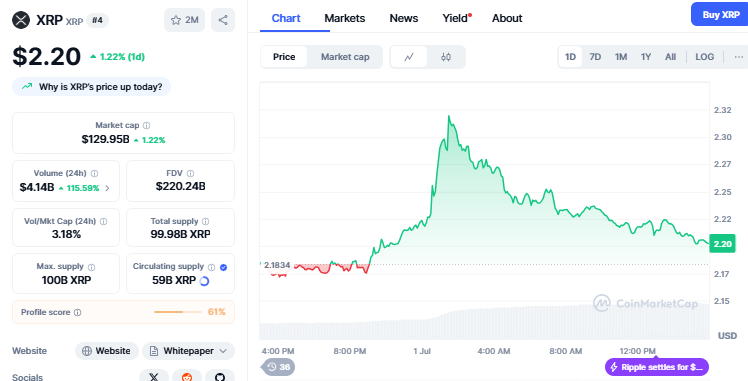
Task: Open Volume (24h) info icon
Action: click(94, 174)
